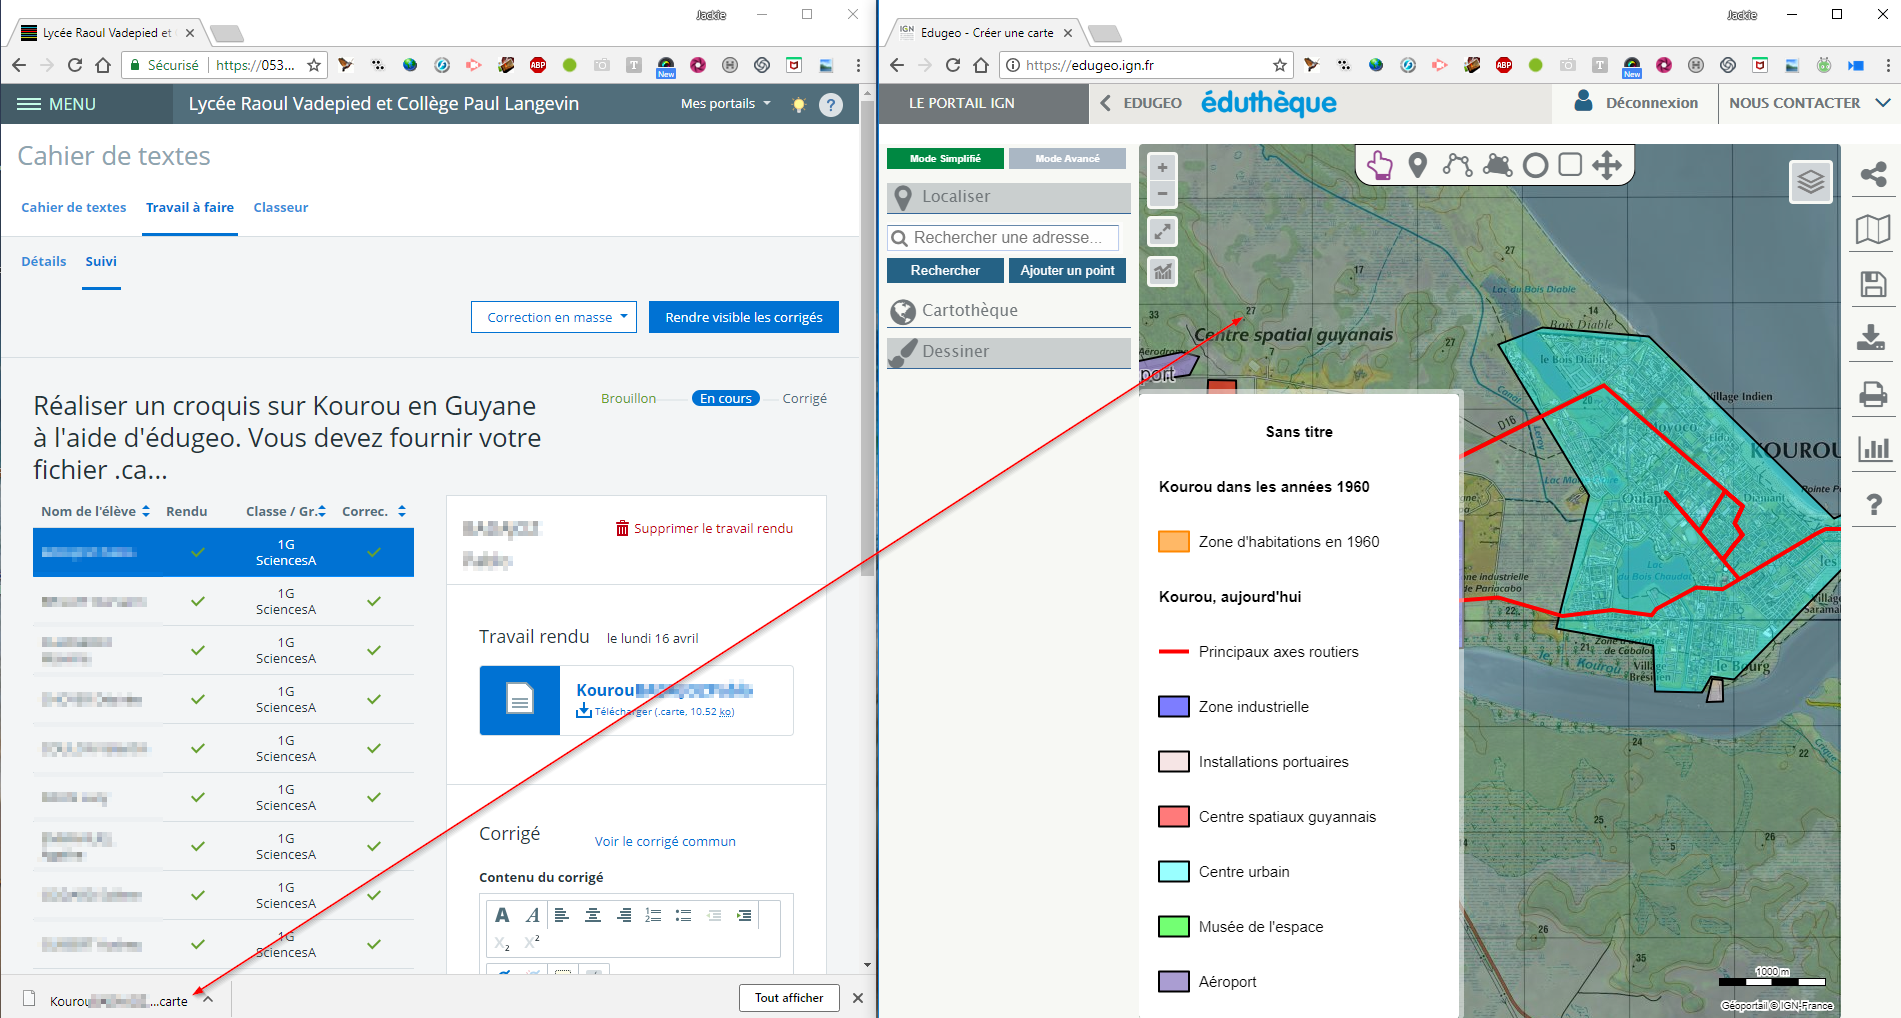1901x1018 pixels.
Task: Click the center-align icon in corrigé editor
Action: 593,915
